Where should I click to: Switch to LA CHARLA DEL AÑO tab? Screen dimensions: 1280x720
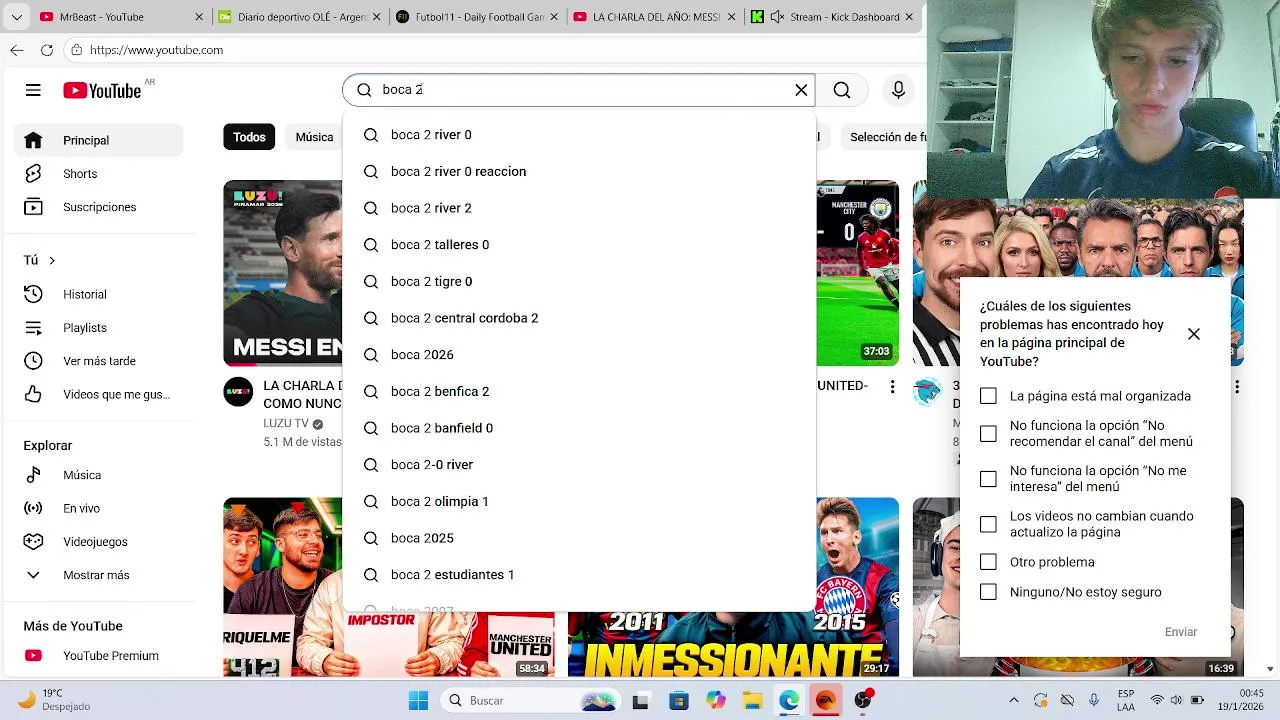point(654,17)
